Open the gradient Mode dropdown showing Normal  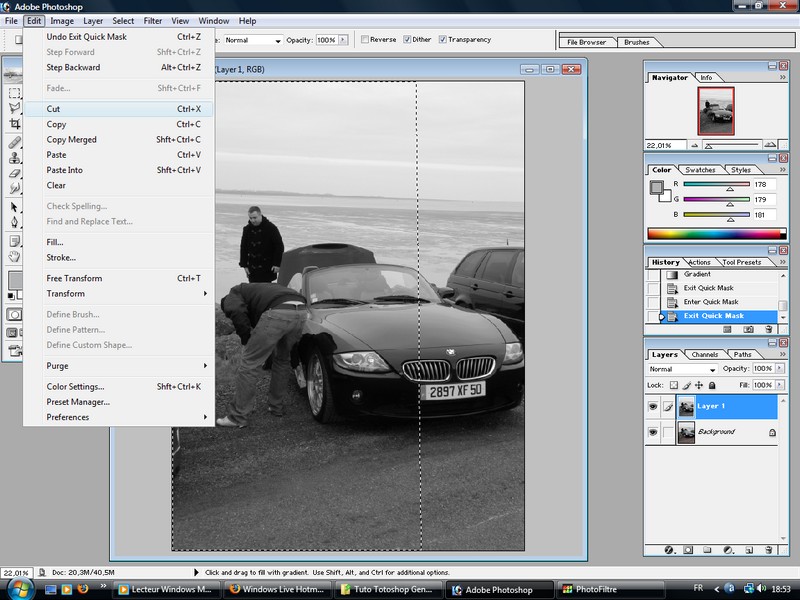coord(253,40)
